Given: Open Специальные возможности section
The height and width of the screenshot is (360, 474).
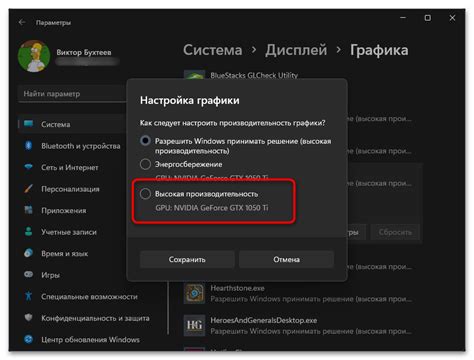Looking at the screenshot, I should pyautogui.click(x=89, y=297).
